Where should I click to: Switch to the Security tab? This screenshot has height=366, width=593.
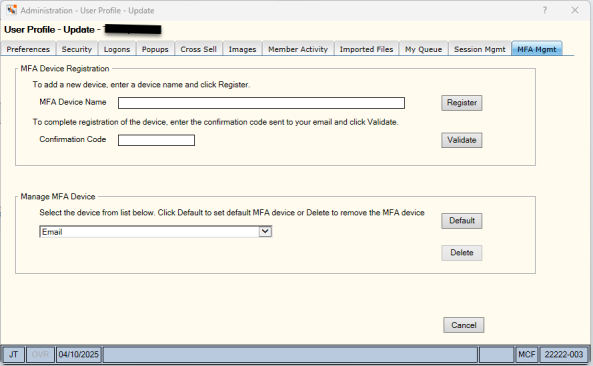[77, 49]
